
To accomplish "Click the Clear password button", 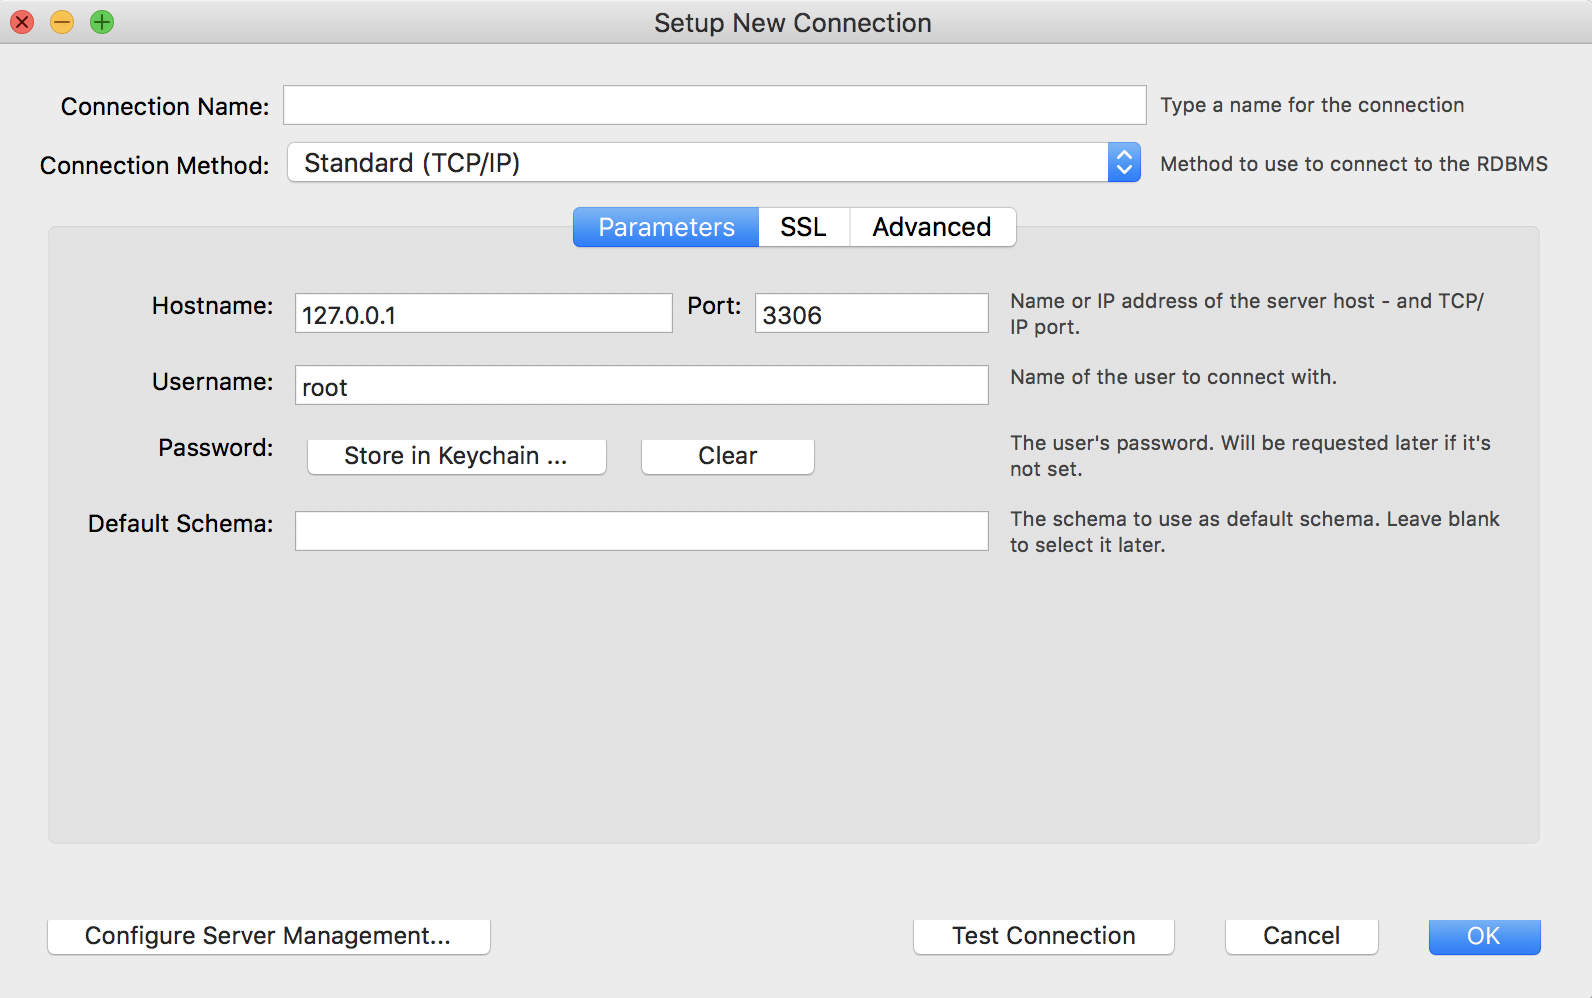I will (728, 456).
